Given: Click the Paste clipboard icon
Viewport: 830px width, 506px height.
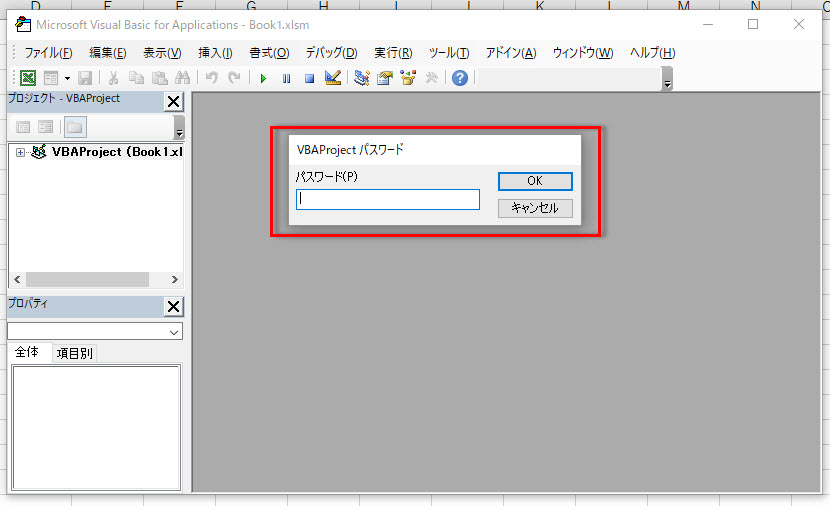Looking at the screenshot, I should pos(159,78).
